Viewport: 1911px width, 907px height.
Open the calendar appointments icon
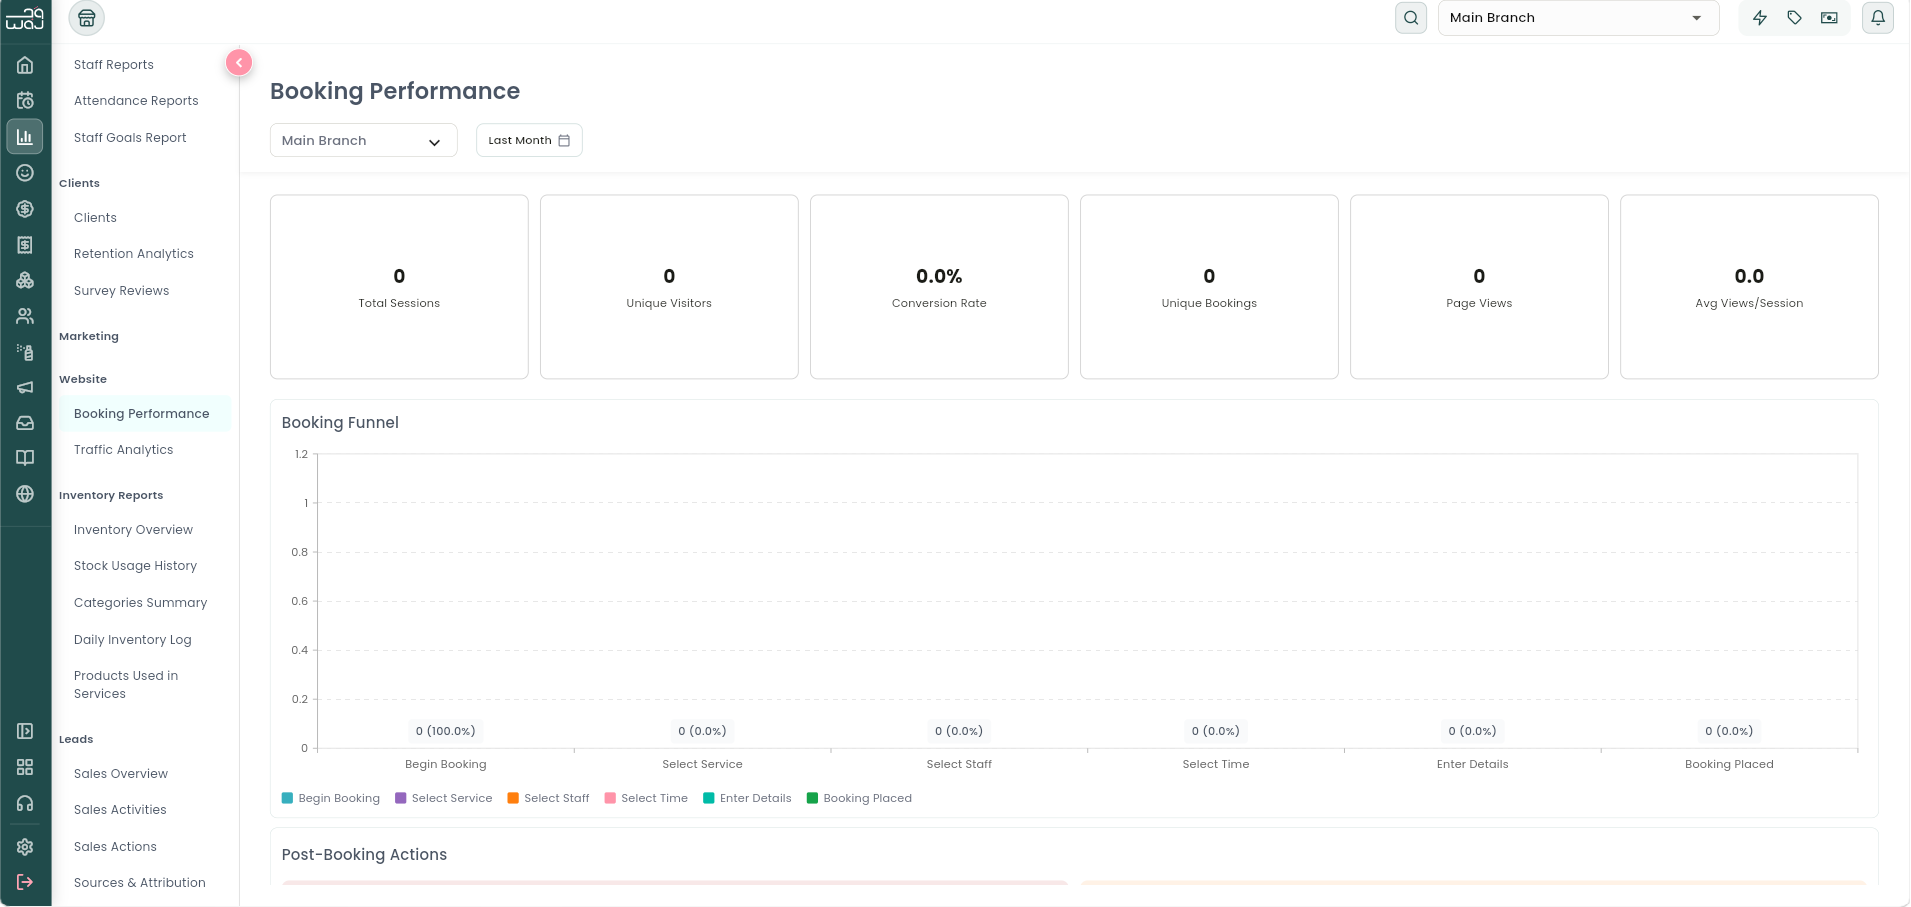pos(25,100)
